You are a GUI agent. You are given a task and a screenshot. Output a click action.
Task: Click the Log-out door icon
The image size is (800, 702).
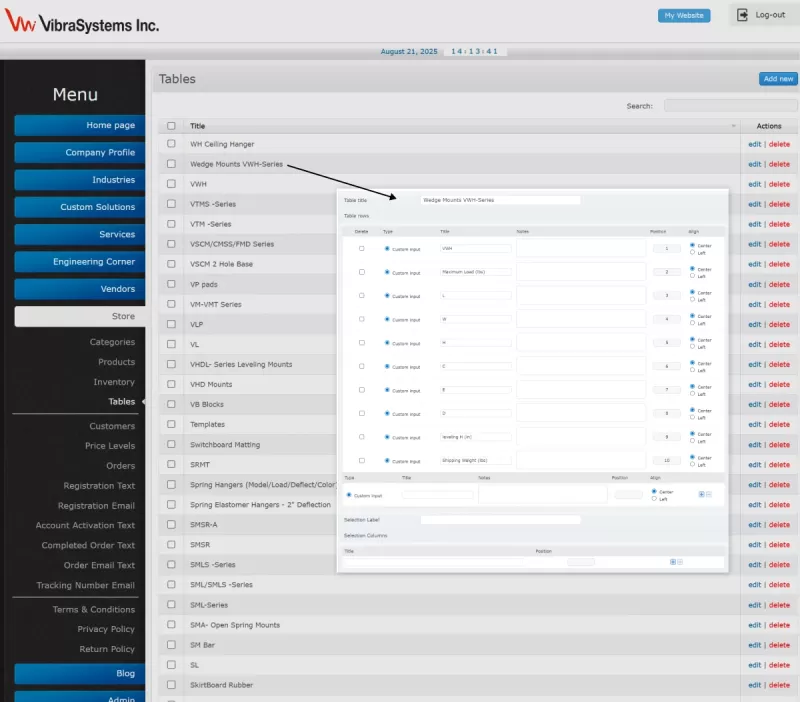(742, 15)
